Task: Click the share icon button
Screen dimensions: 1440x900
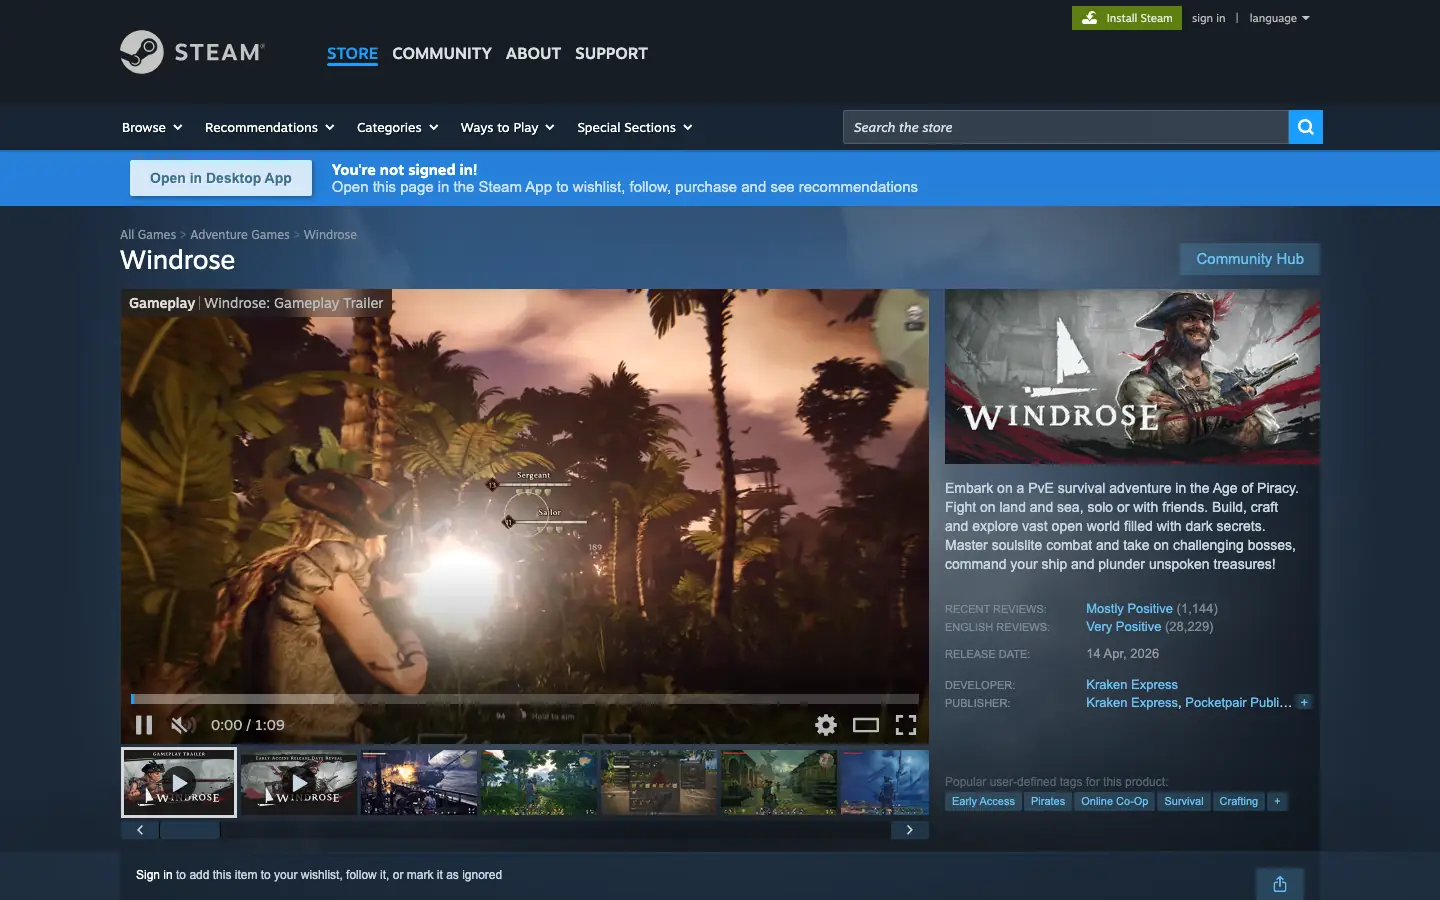Action: click(1280, 884)
